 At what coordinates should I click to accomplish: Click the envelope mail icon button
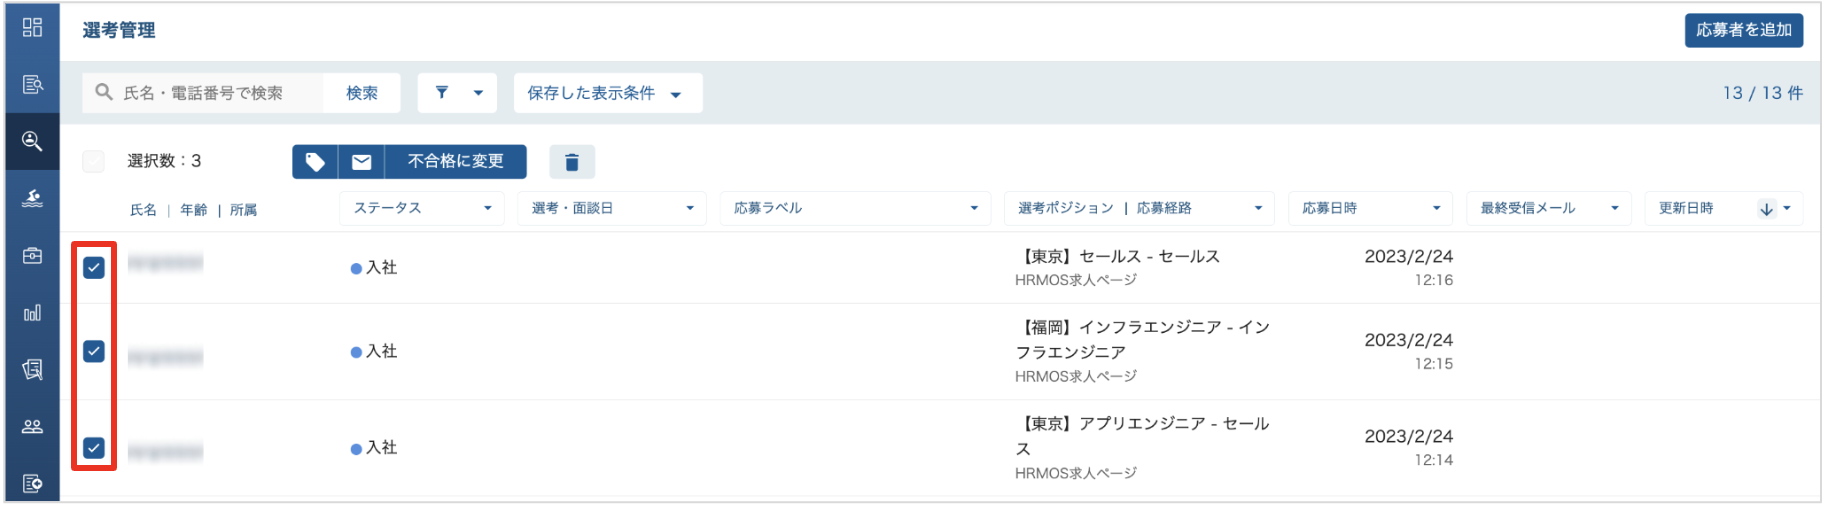pyautogui.click(x=362, y=162)
